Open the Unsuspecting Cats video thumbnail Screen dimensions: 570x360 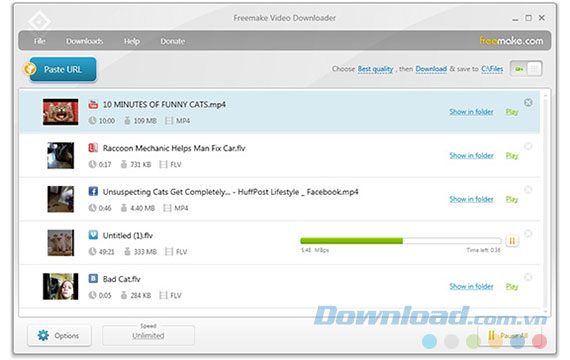60,199
